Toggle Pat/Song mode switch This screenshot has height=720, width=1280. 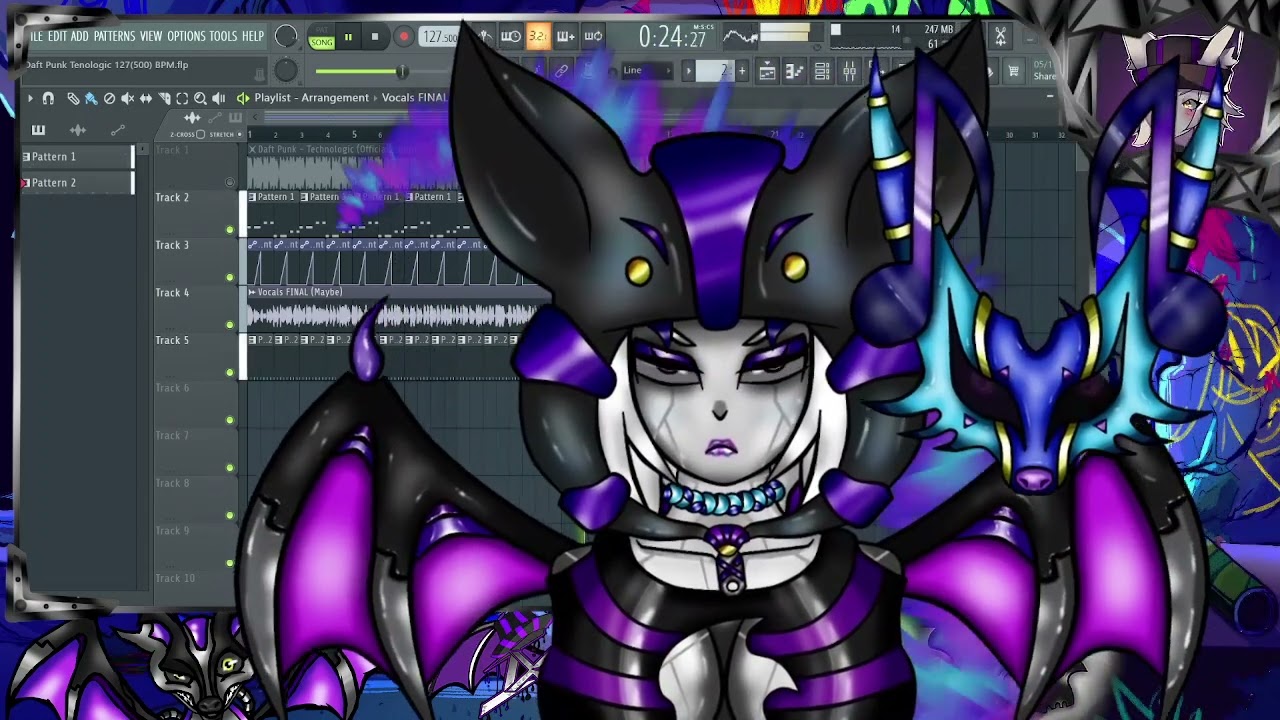point(321,37)
